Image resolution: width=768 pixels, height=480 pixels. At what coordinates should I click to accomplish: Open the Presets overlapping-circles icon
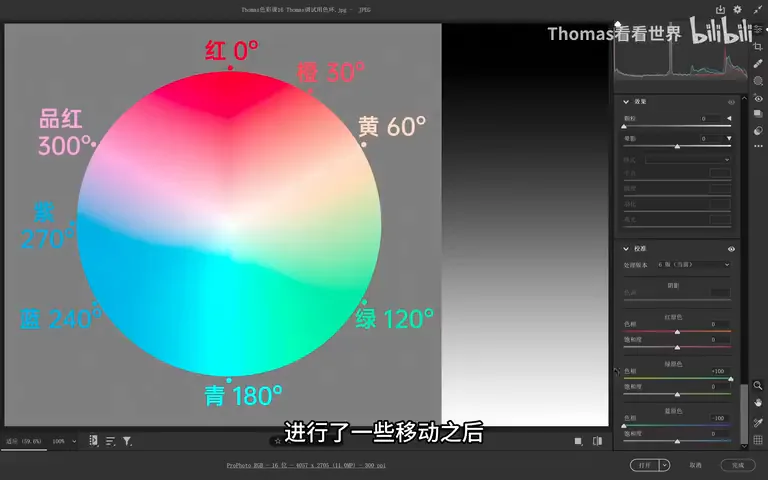[758, 130]
